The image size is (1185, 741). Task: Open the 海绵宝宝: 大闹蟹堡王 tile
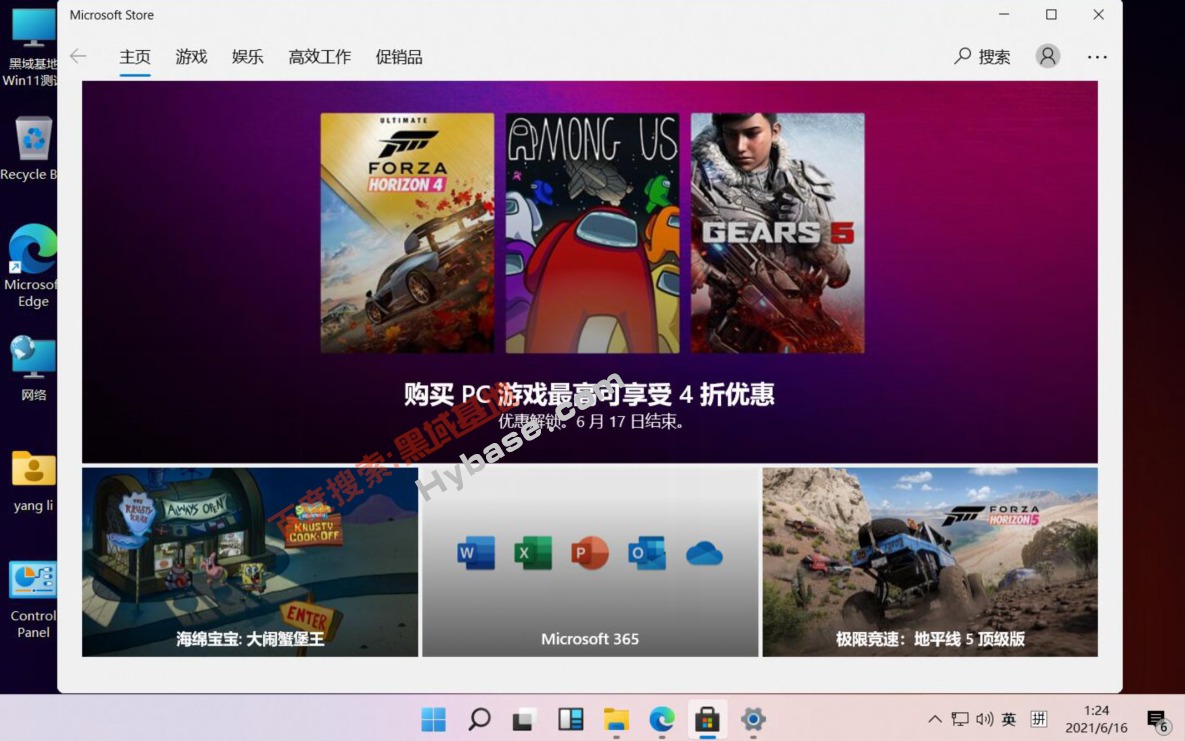(x=250, y=562)
